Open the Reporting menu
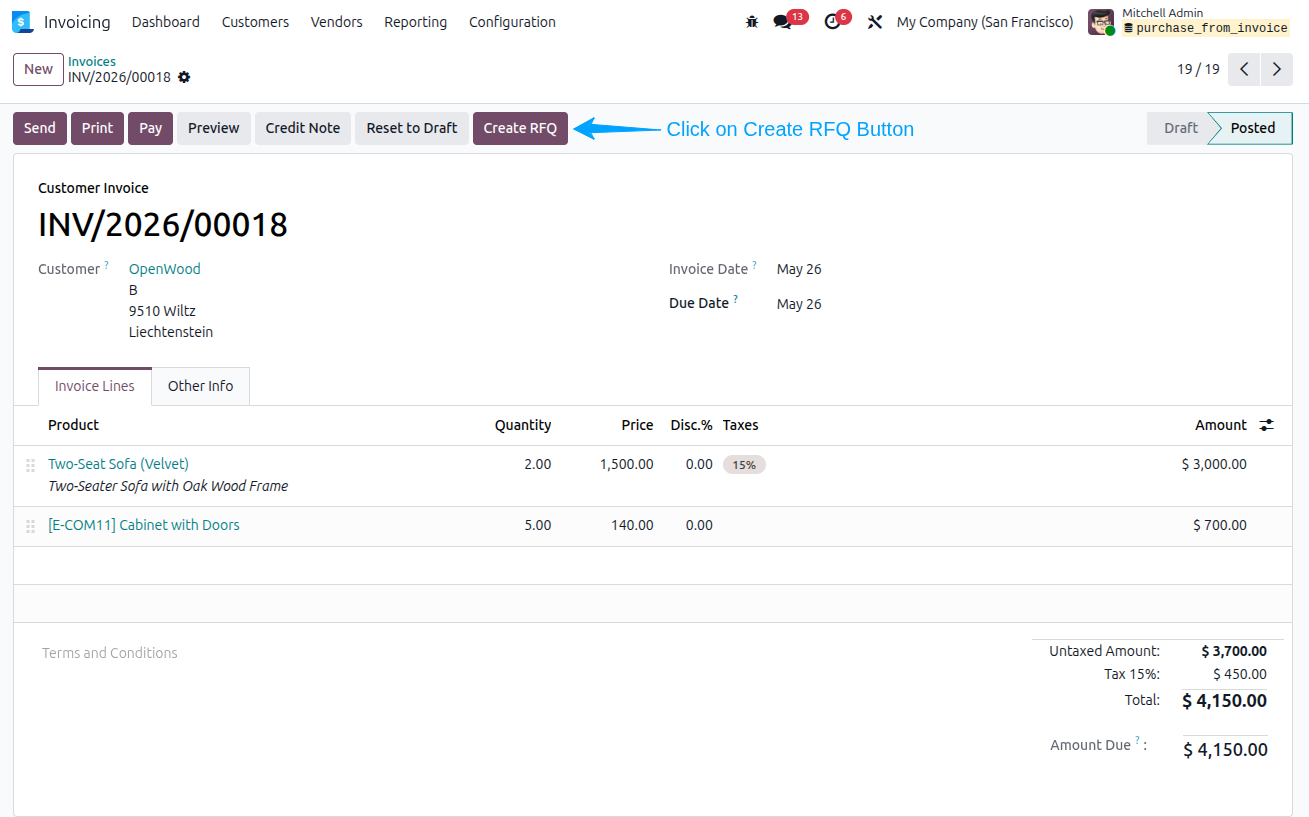Viewport: 1309px width, 817px height. 416,22
